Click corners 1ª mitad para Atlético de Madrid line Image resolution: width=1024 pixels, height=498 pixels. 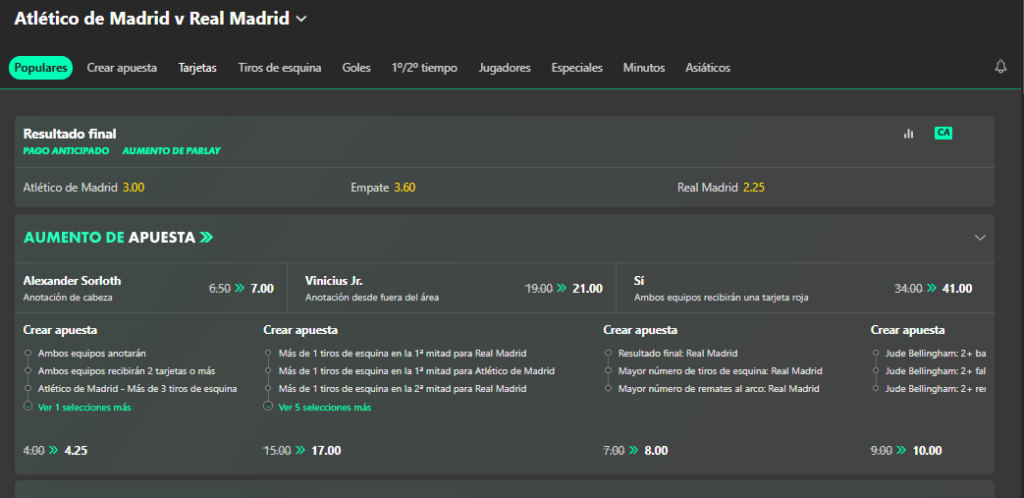pyautogui.click(x=417, y=371)
